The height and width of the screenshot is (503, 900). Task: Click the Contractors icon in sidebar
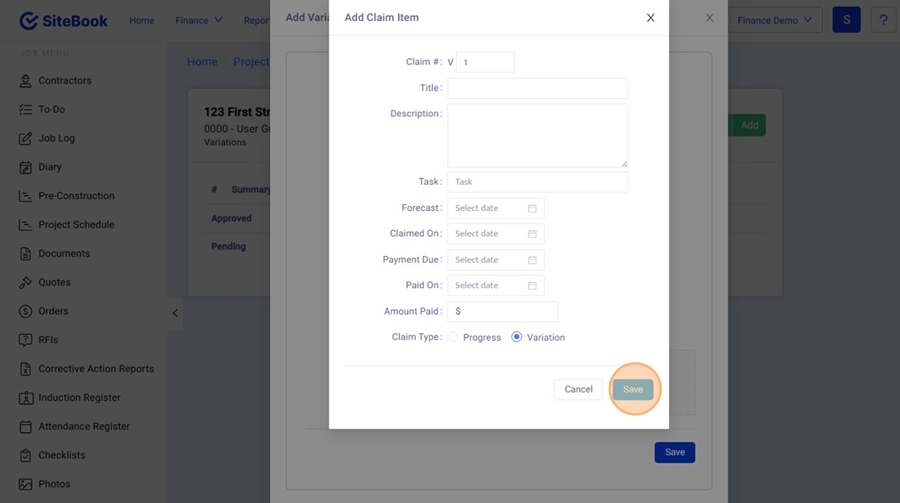(25, 81)
